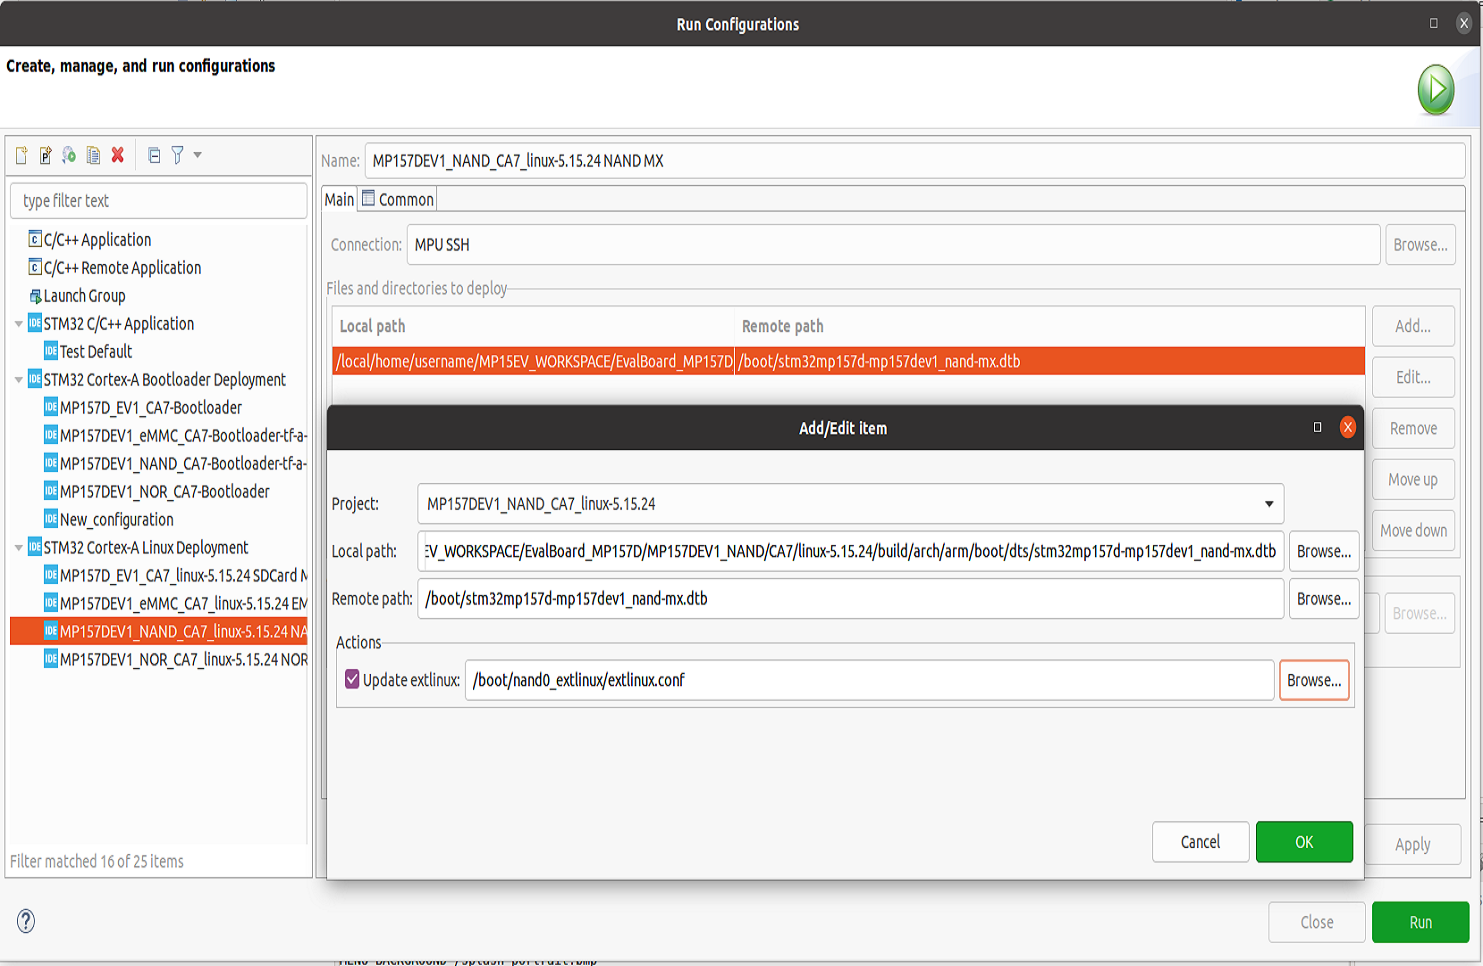
Task: Click the green Run arrow icon
Action: (x=1436, y=90)
